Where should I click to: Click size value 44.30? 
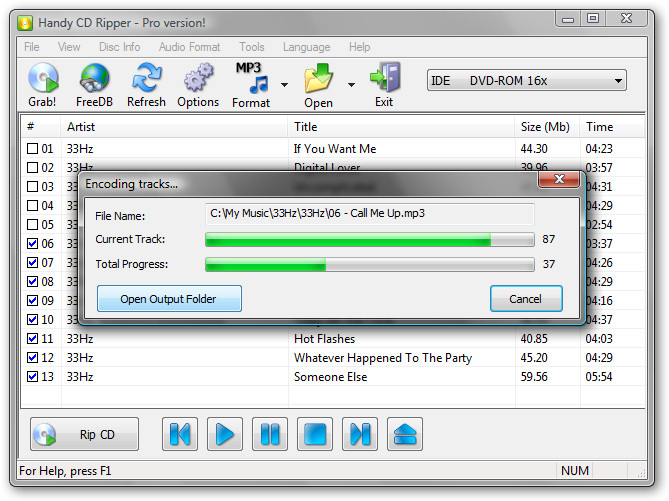[x=534, y=149]
